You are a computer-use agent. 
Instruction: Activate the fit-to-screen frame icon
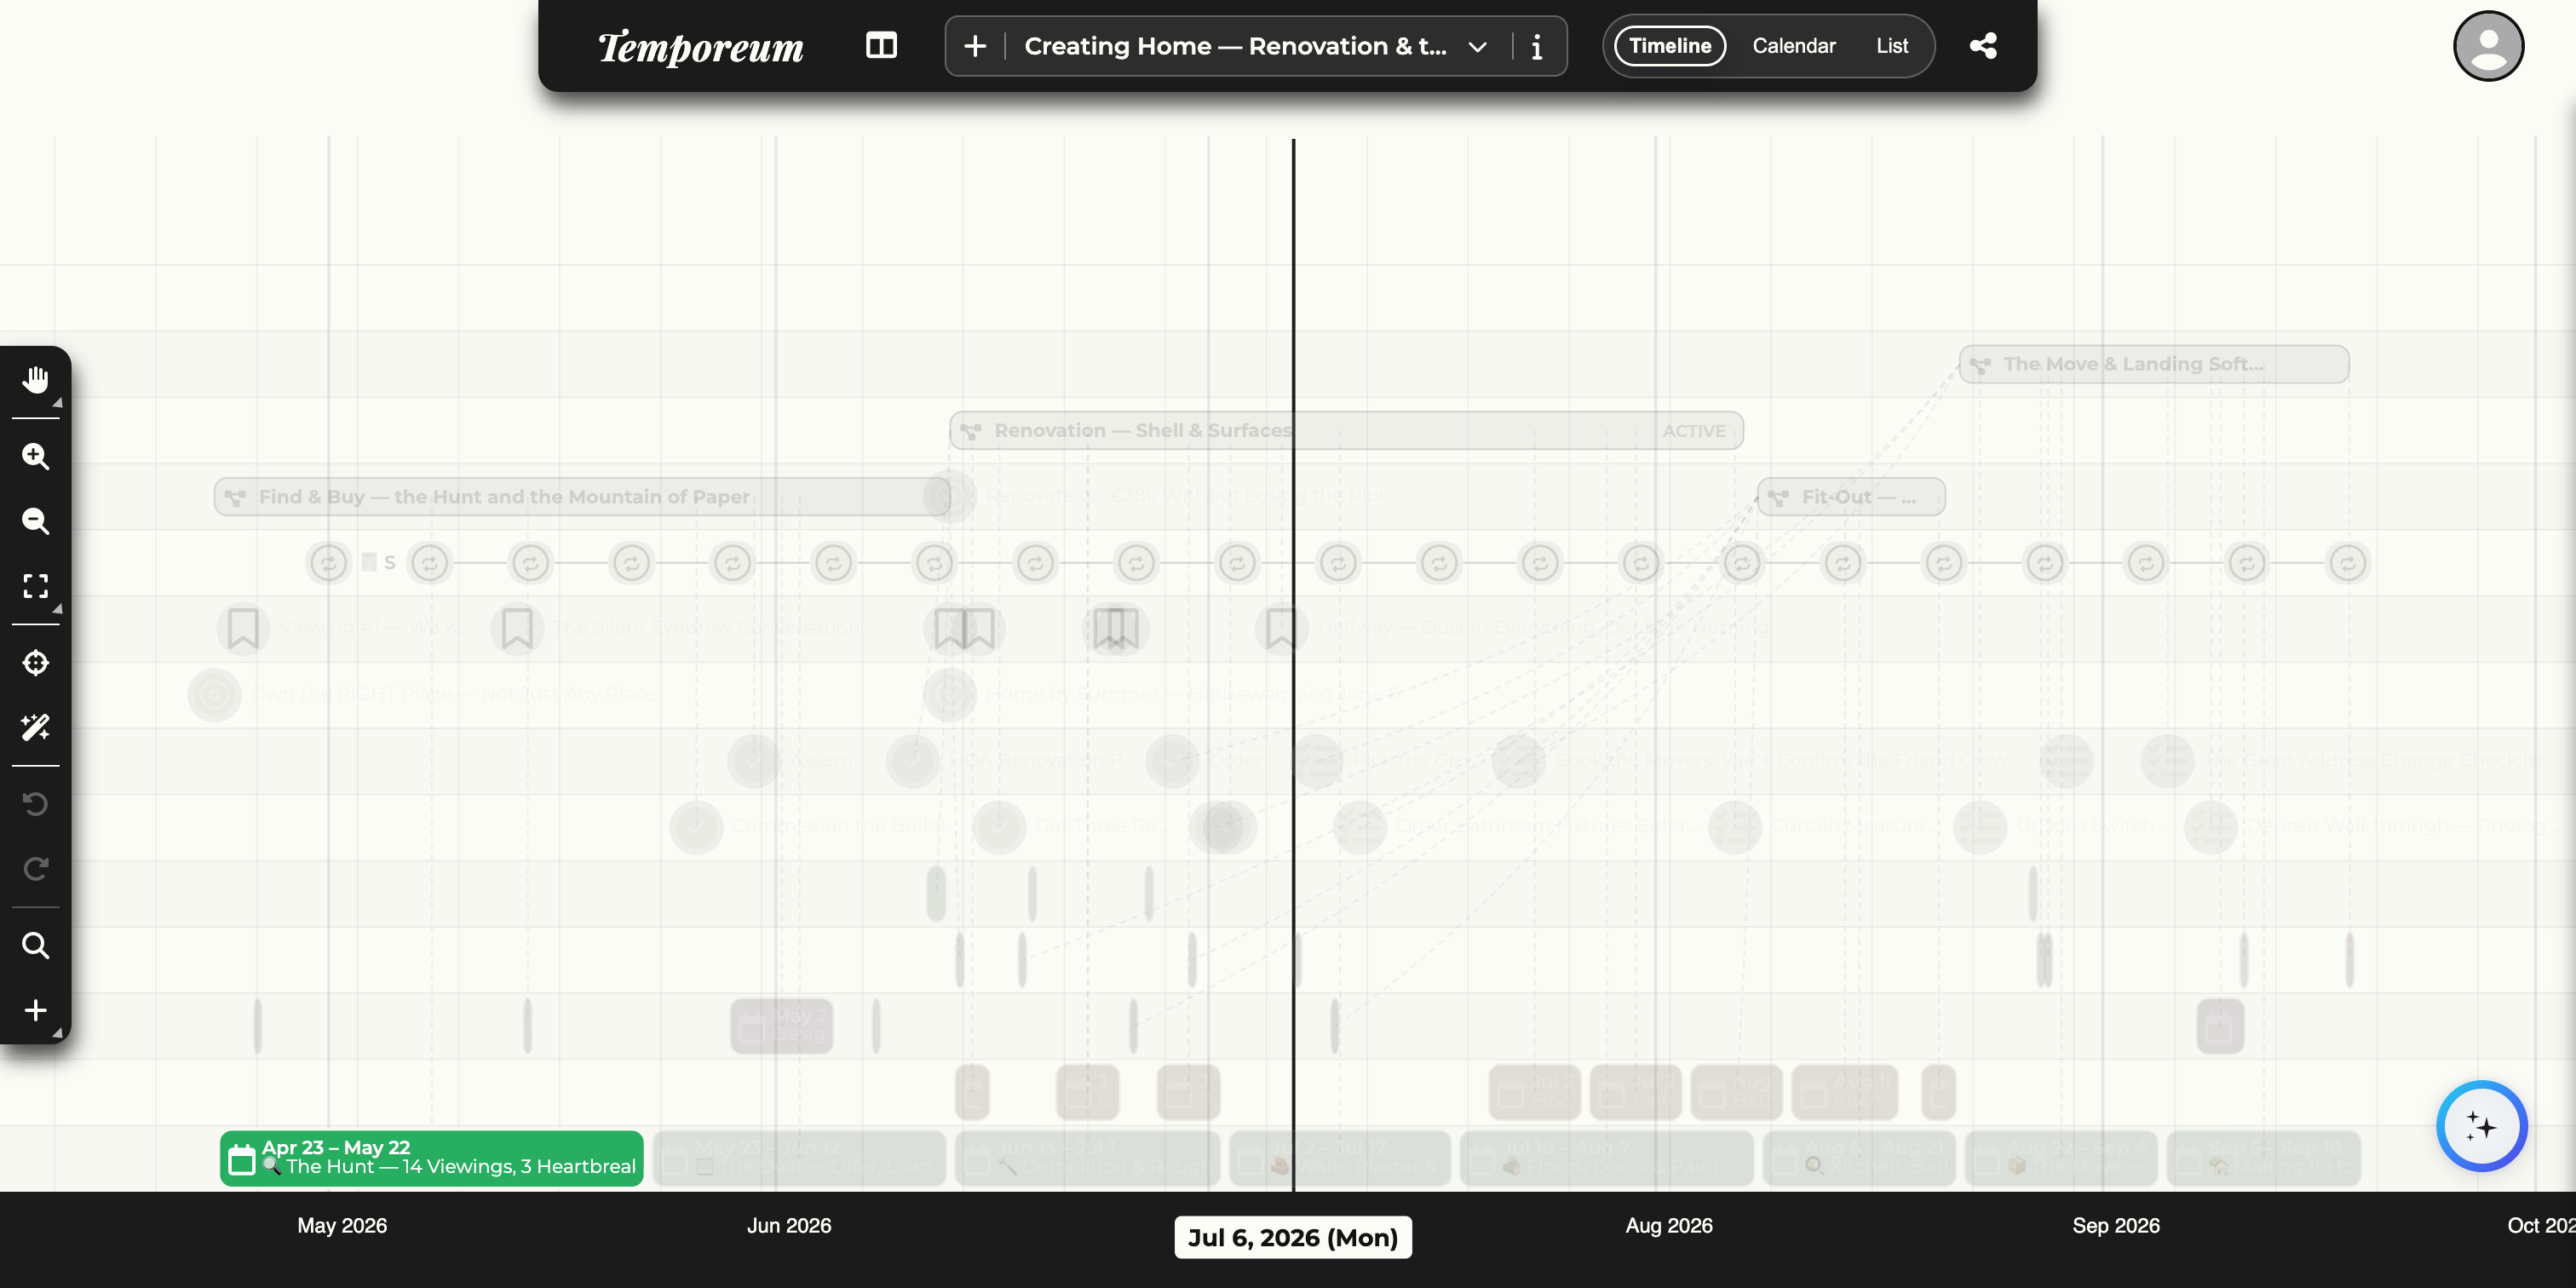point(36,586)
